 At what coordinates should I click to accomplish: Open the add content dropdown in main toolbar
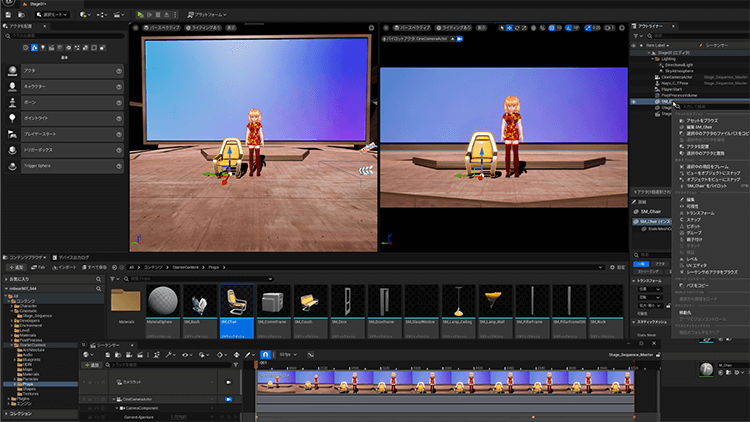(x=85, y=15)
